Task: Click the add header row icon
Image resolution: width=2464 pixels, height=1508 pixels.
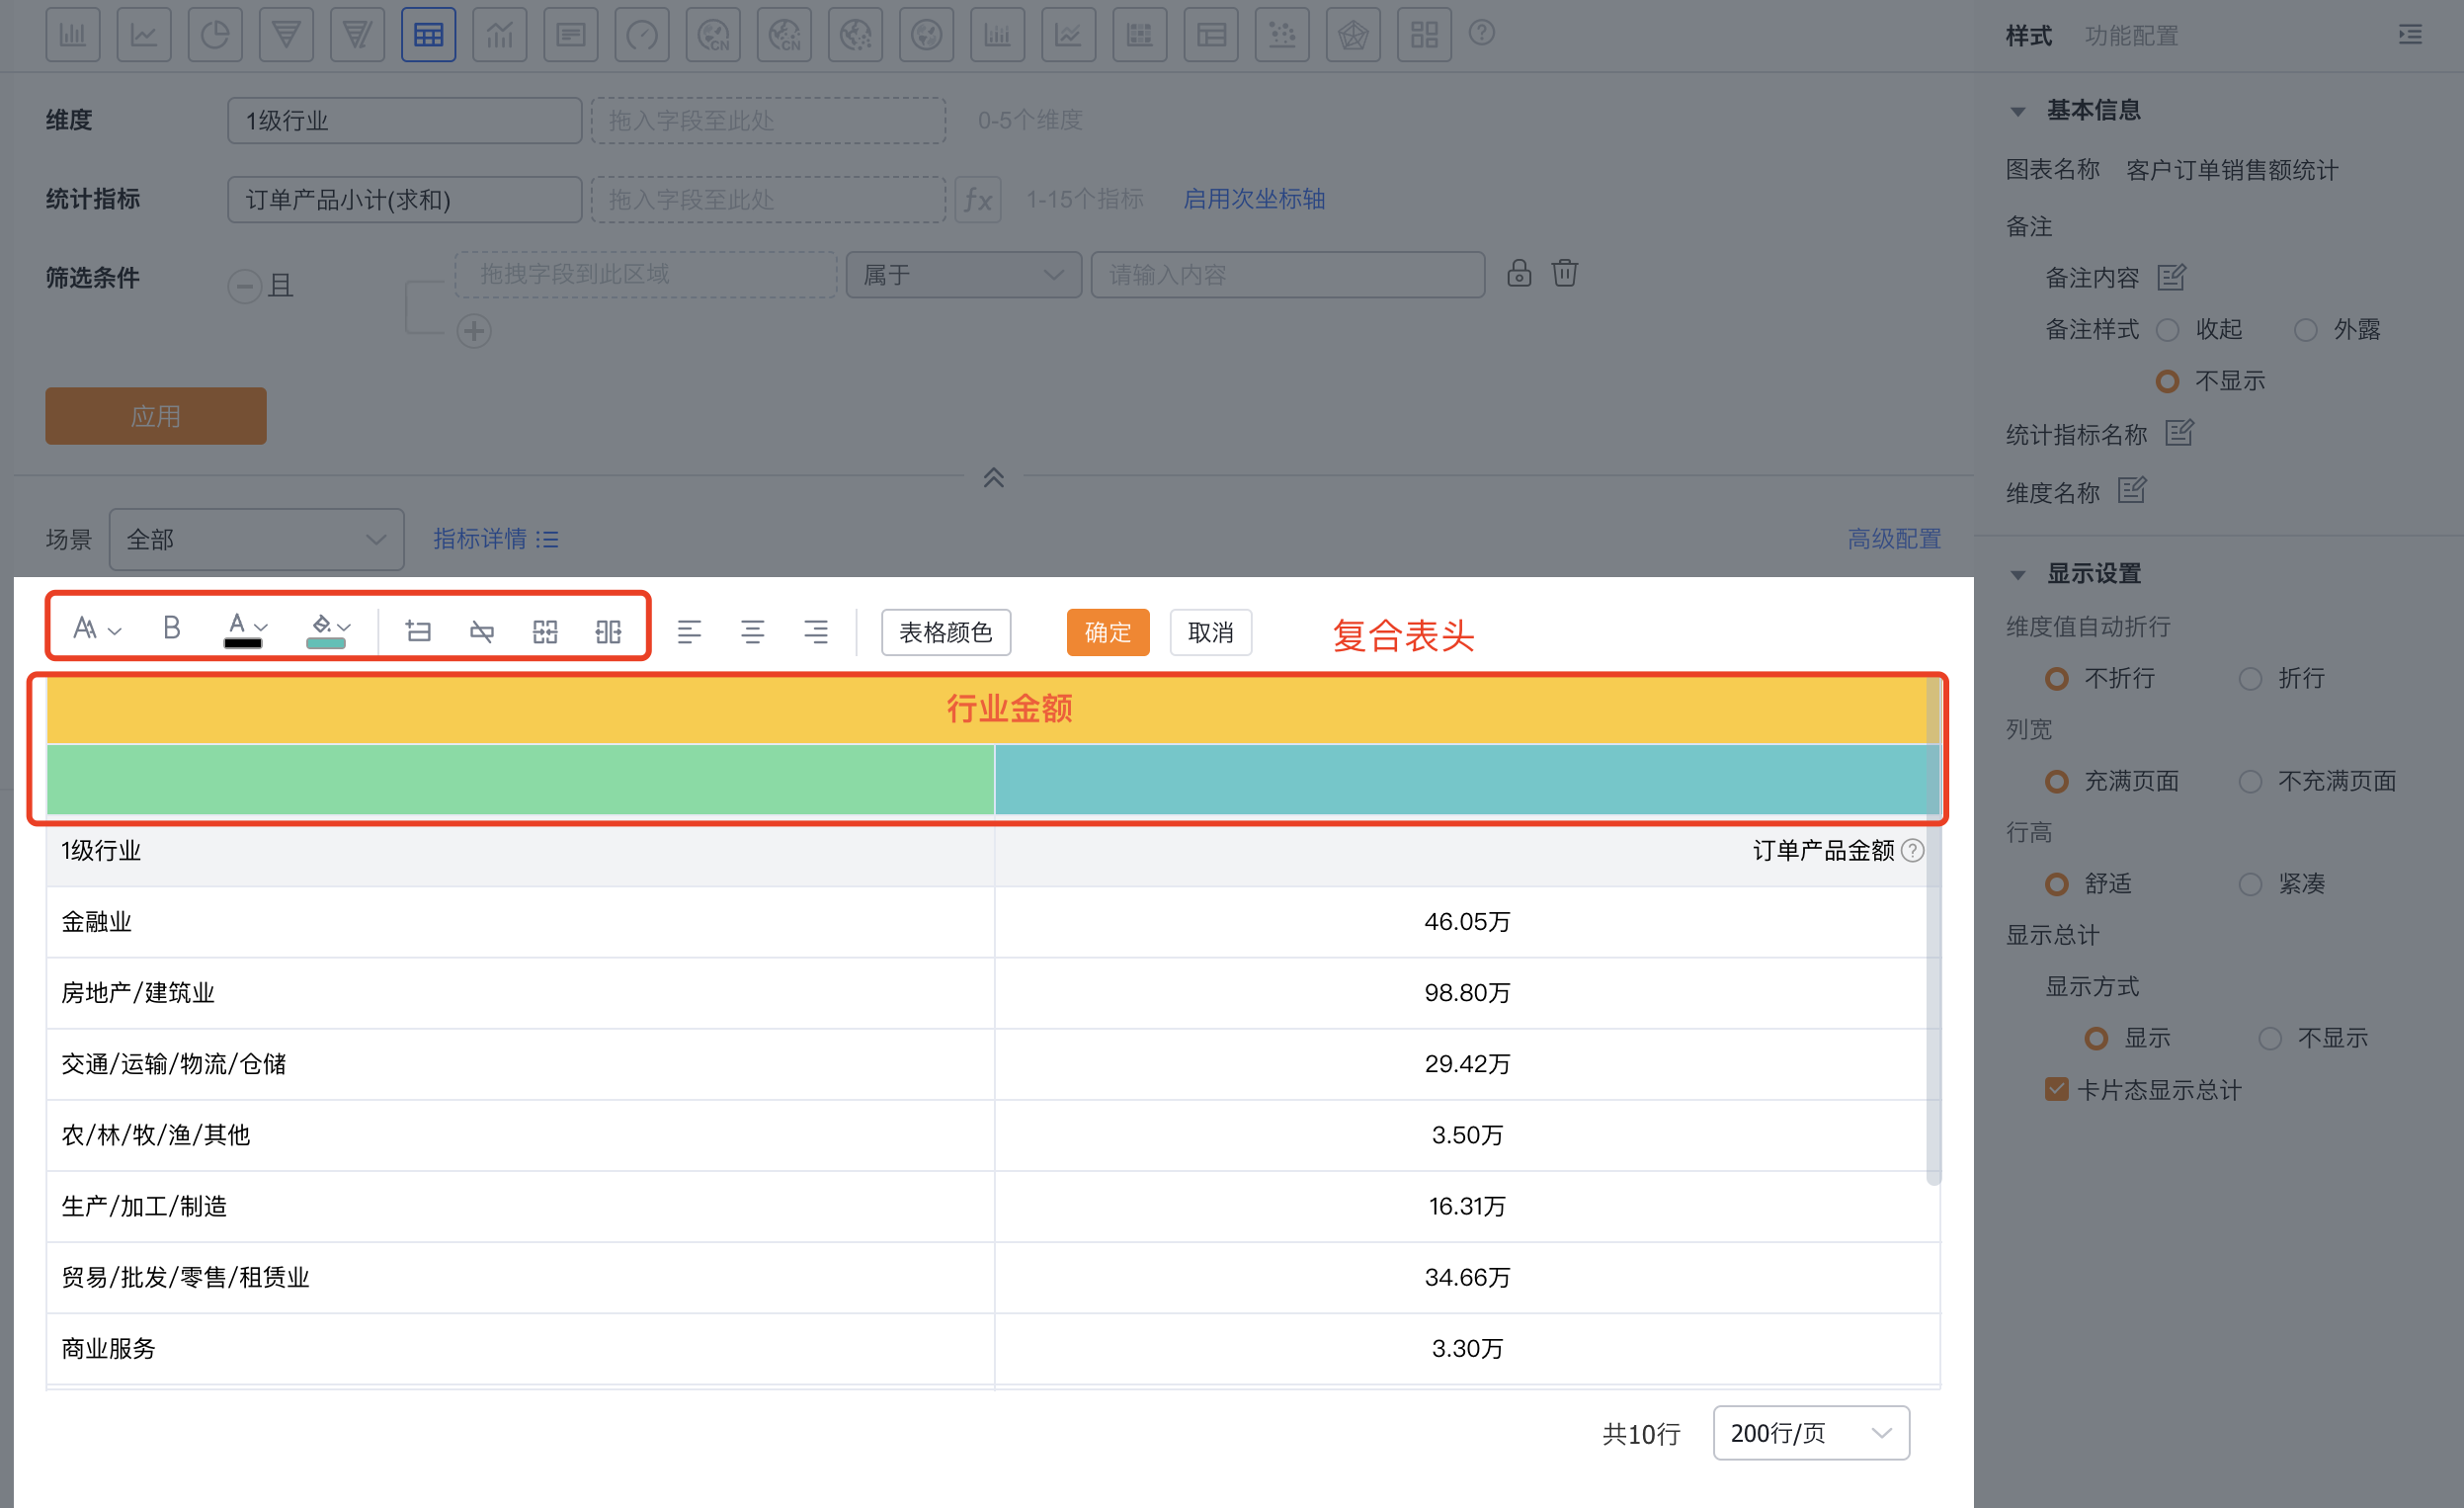Action: (x=418, y=631)
